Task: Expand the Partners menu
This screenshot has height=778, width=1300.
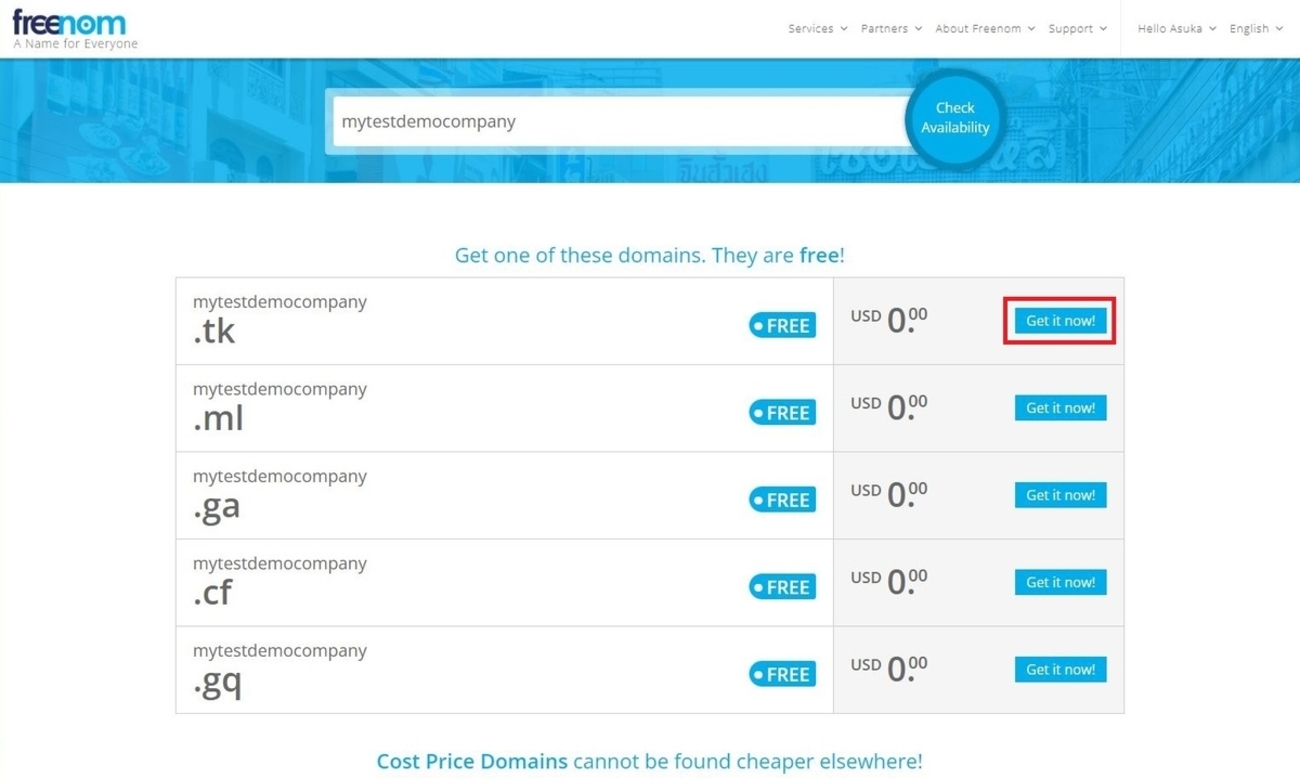Action: (891, 29)
